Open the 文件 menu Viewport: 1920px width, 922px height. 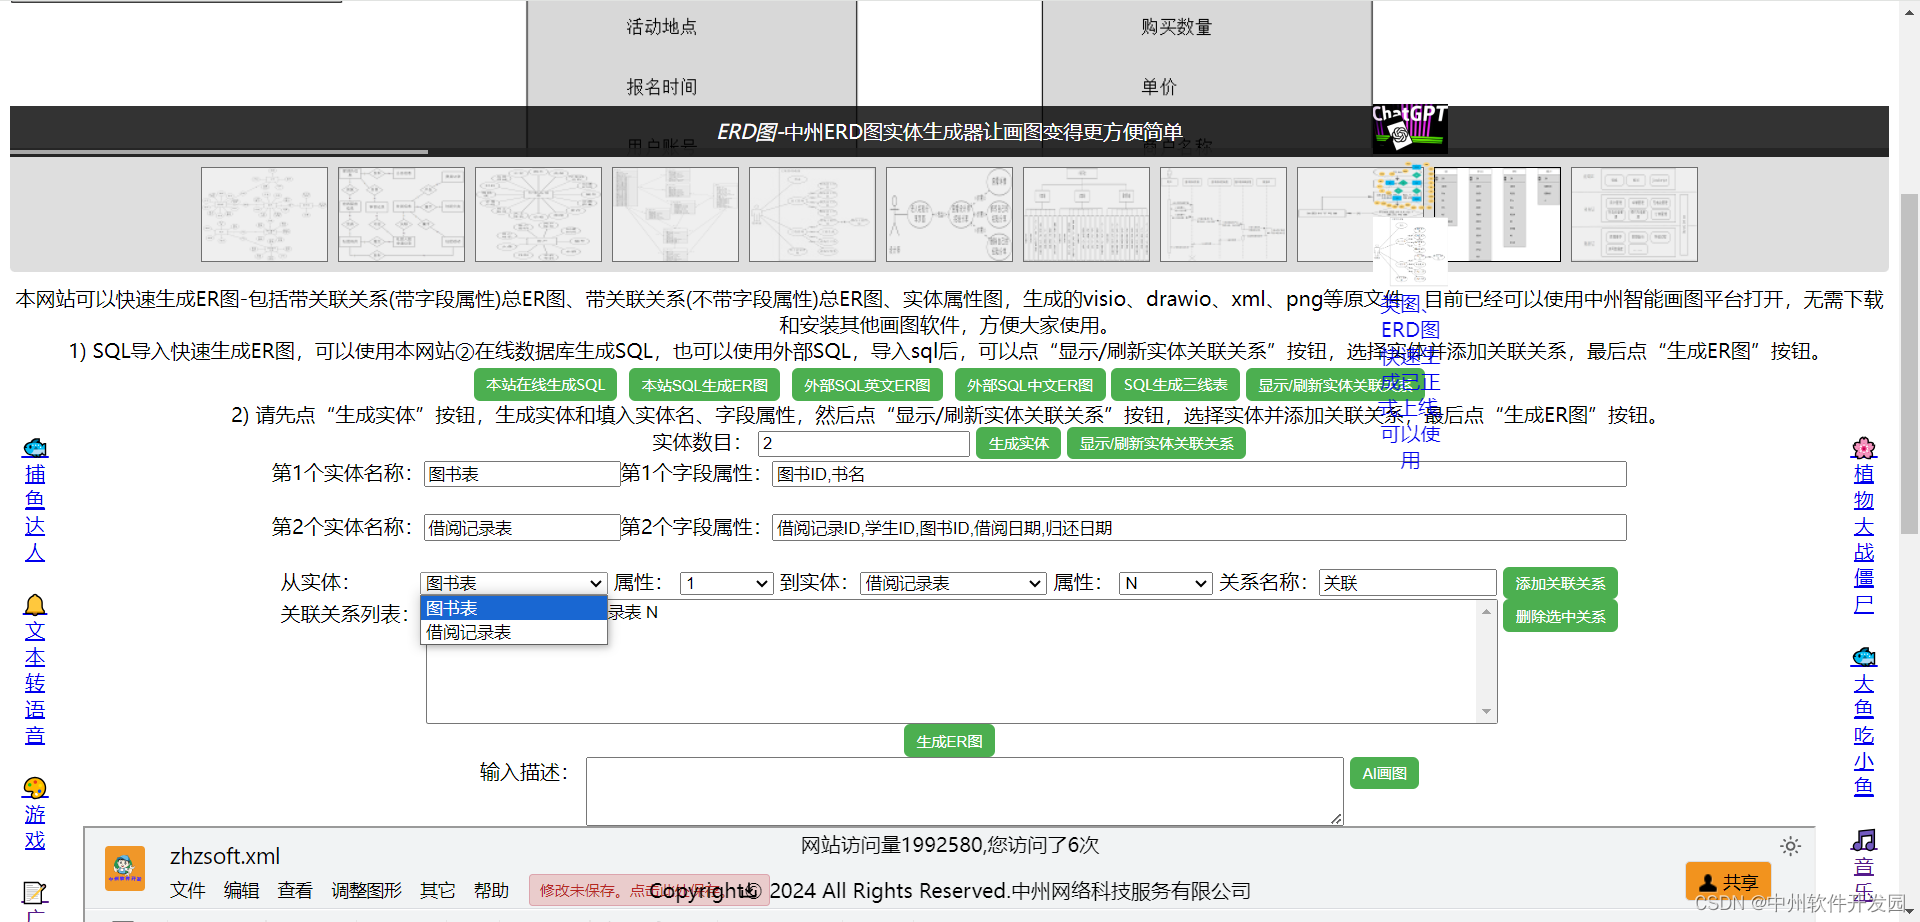[187, 890]
